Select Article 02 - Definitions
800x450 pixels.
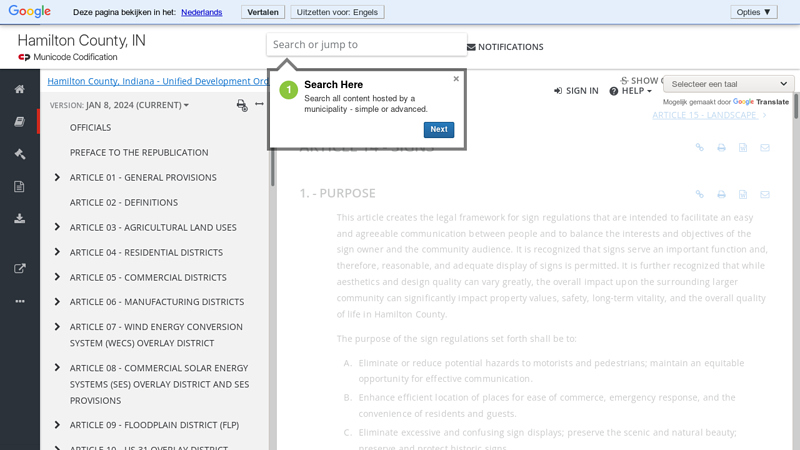[x=124, y=203]
